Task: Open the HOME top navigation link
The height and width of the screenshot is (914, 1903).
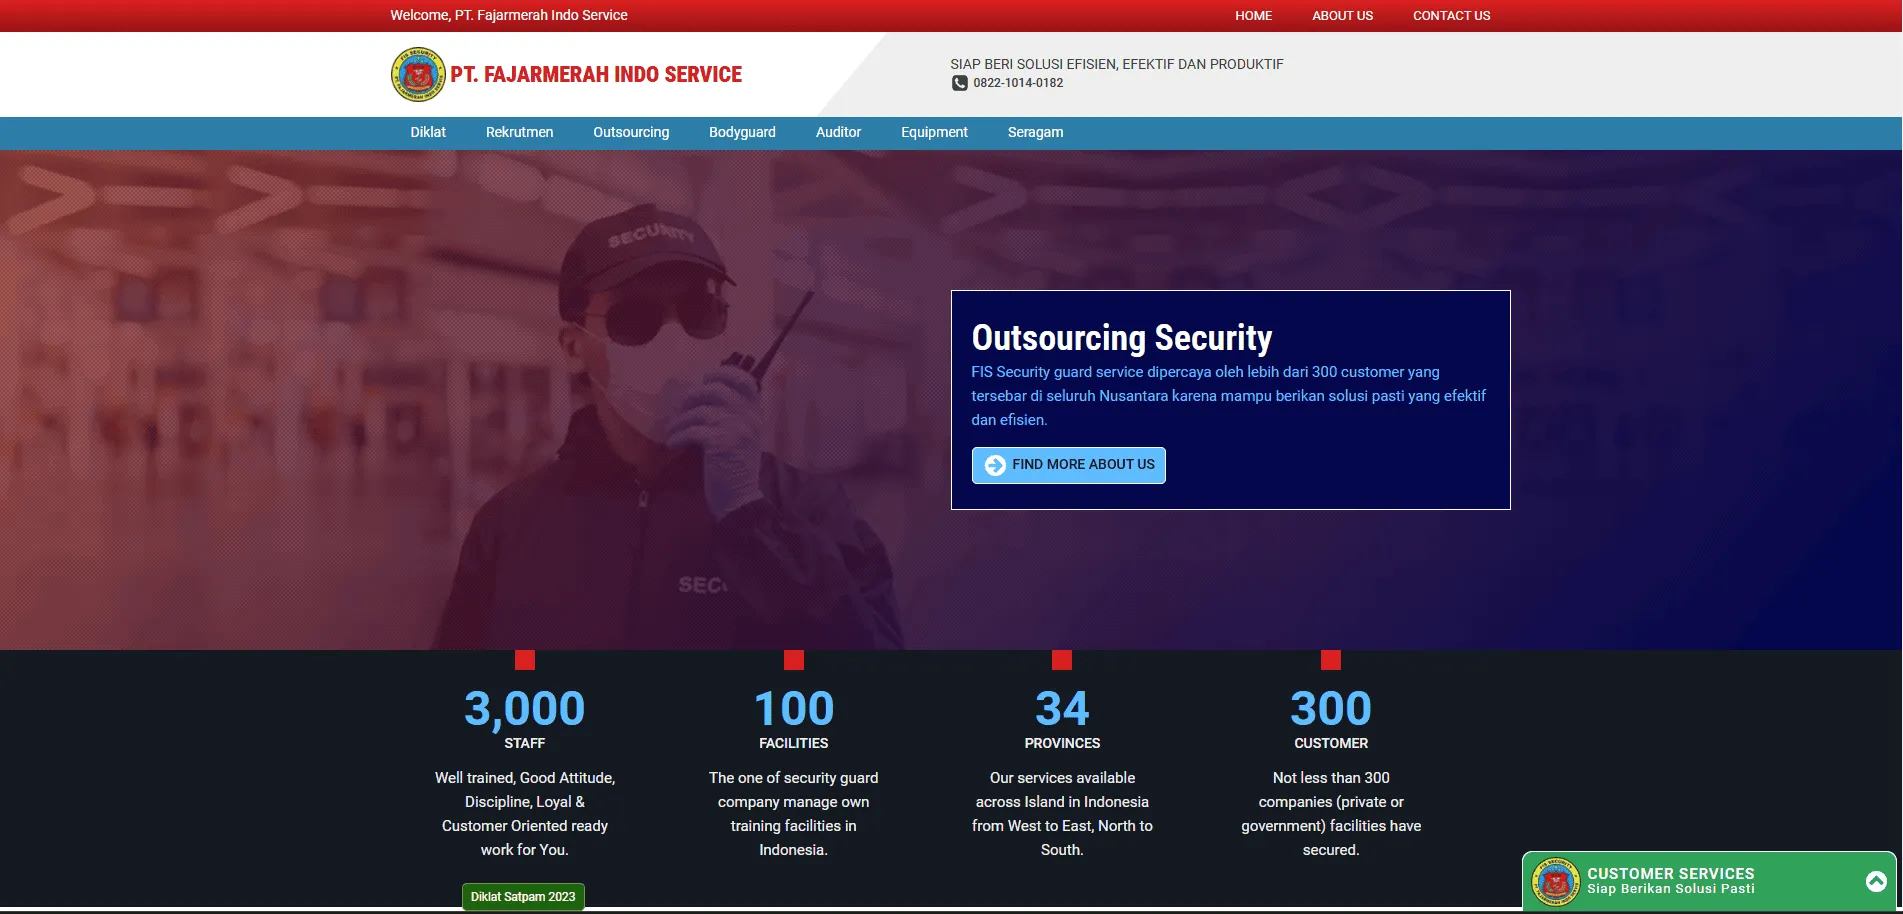Action: pyautogui.click(x=1253, y=16)
